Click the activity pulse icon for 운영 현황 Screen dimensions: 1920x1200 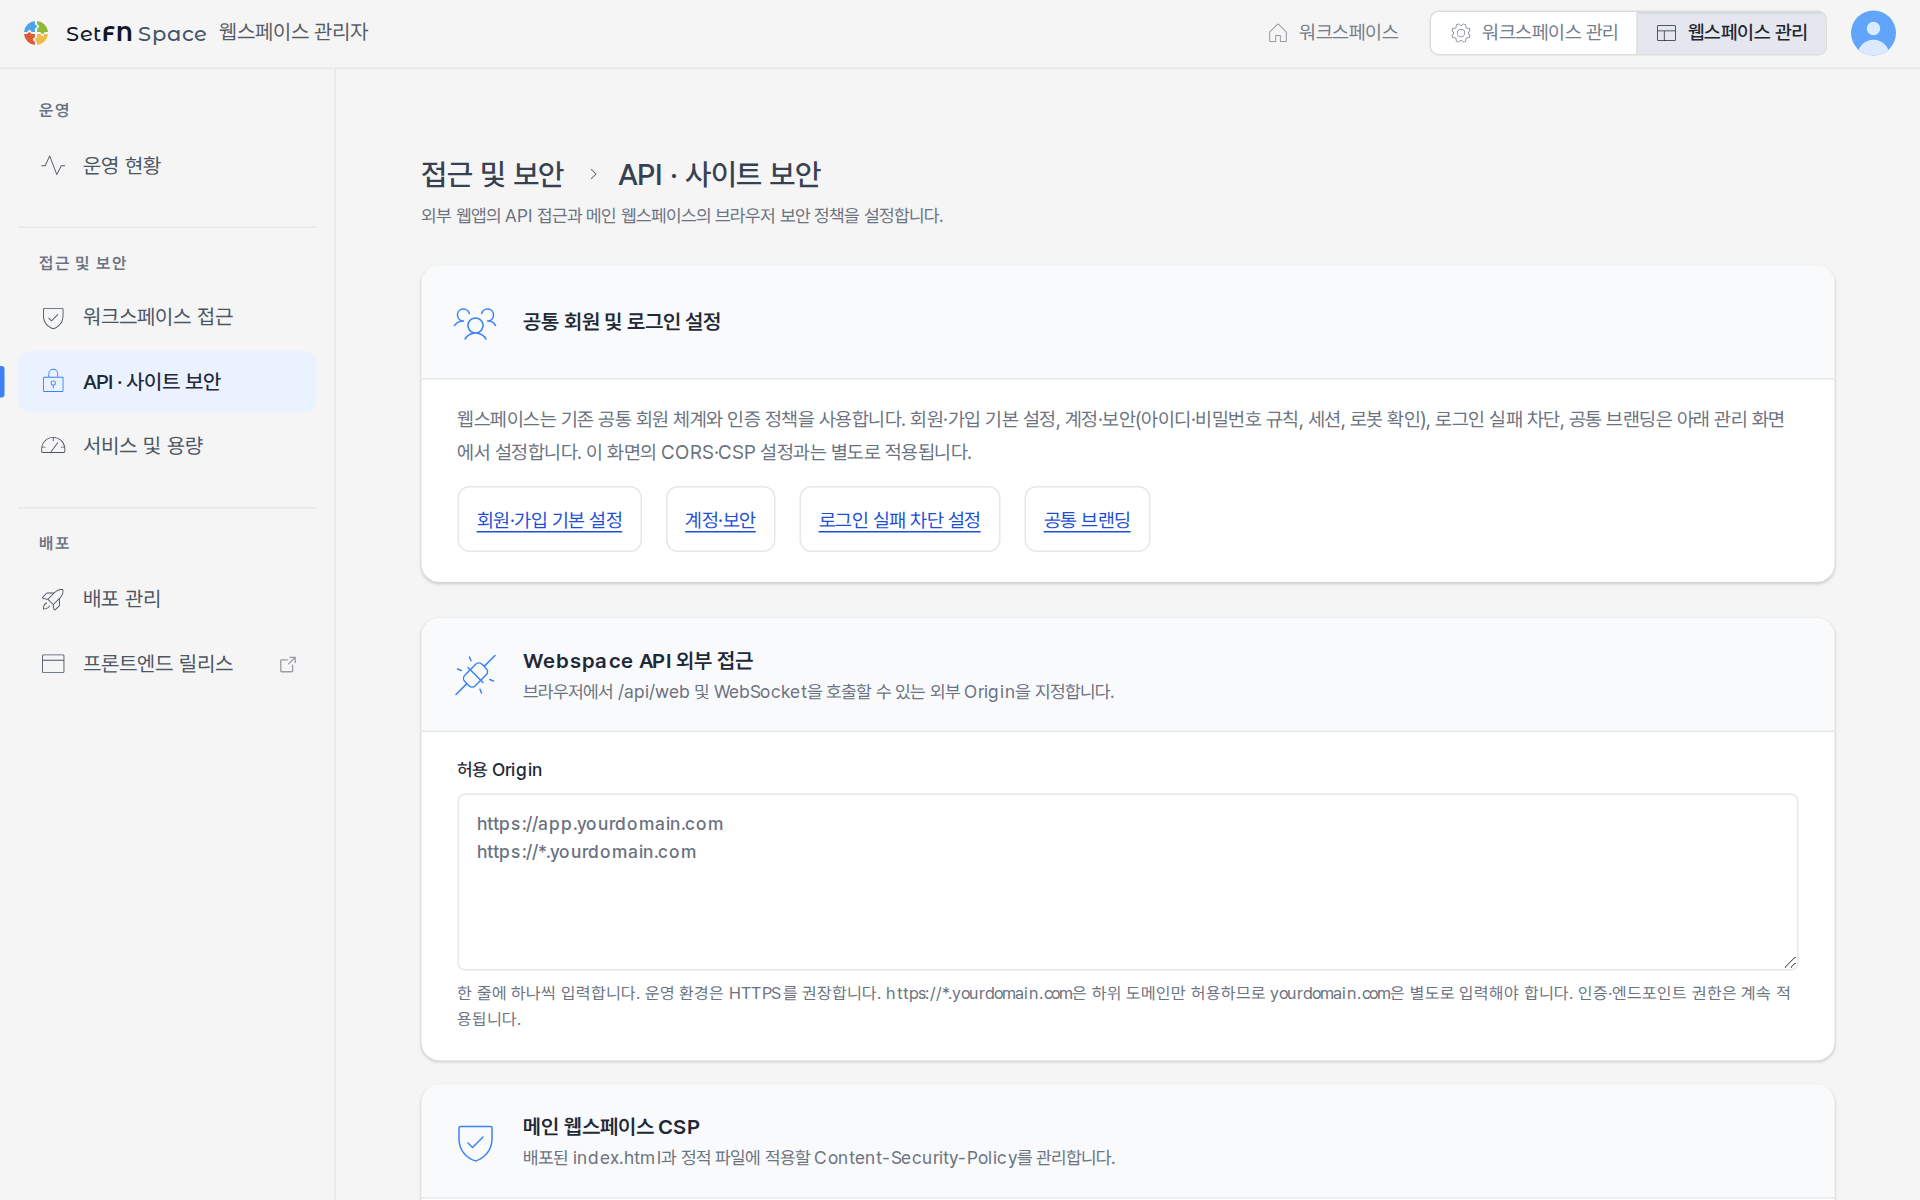pyautogui.click(x=53, y=165)
